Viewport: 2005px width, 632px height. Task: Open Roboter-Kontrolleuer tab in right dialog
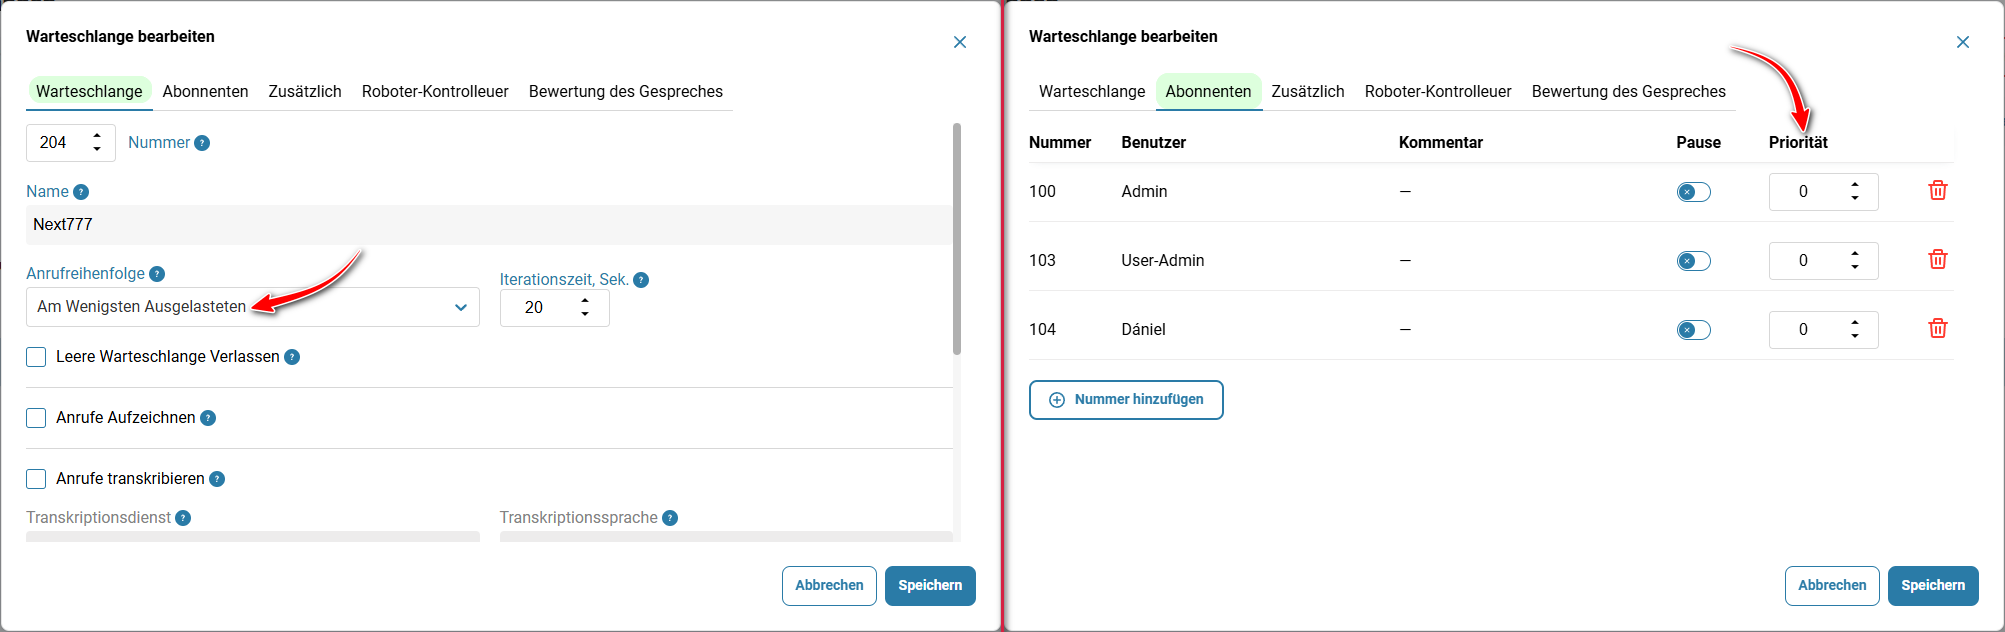coord(1438,91)
